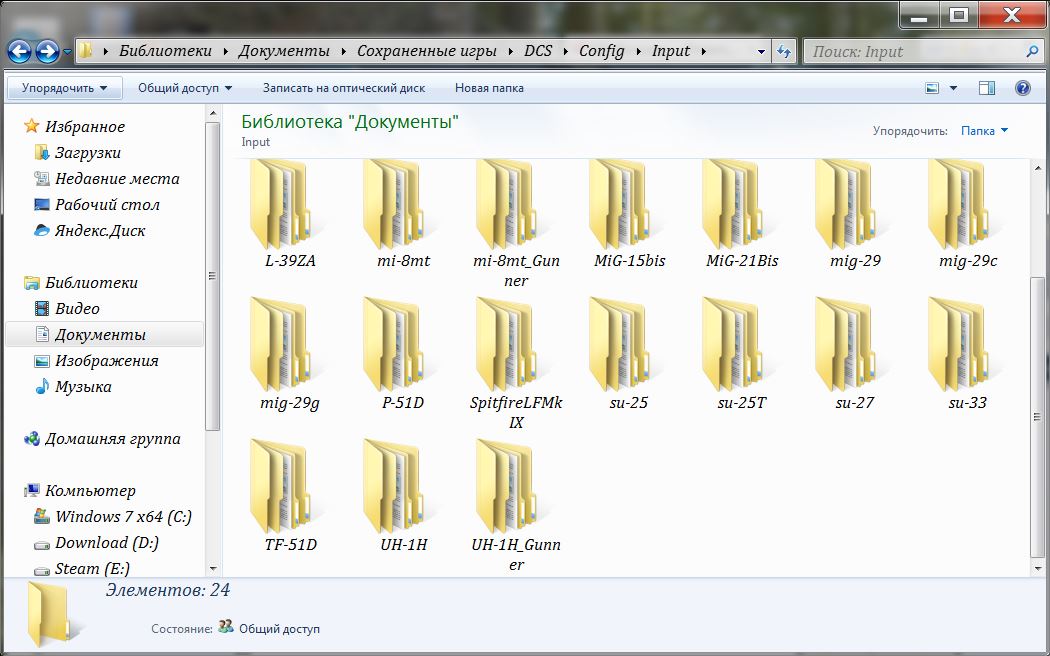Open the Общий доступ menu

tap(185, 88)
